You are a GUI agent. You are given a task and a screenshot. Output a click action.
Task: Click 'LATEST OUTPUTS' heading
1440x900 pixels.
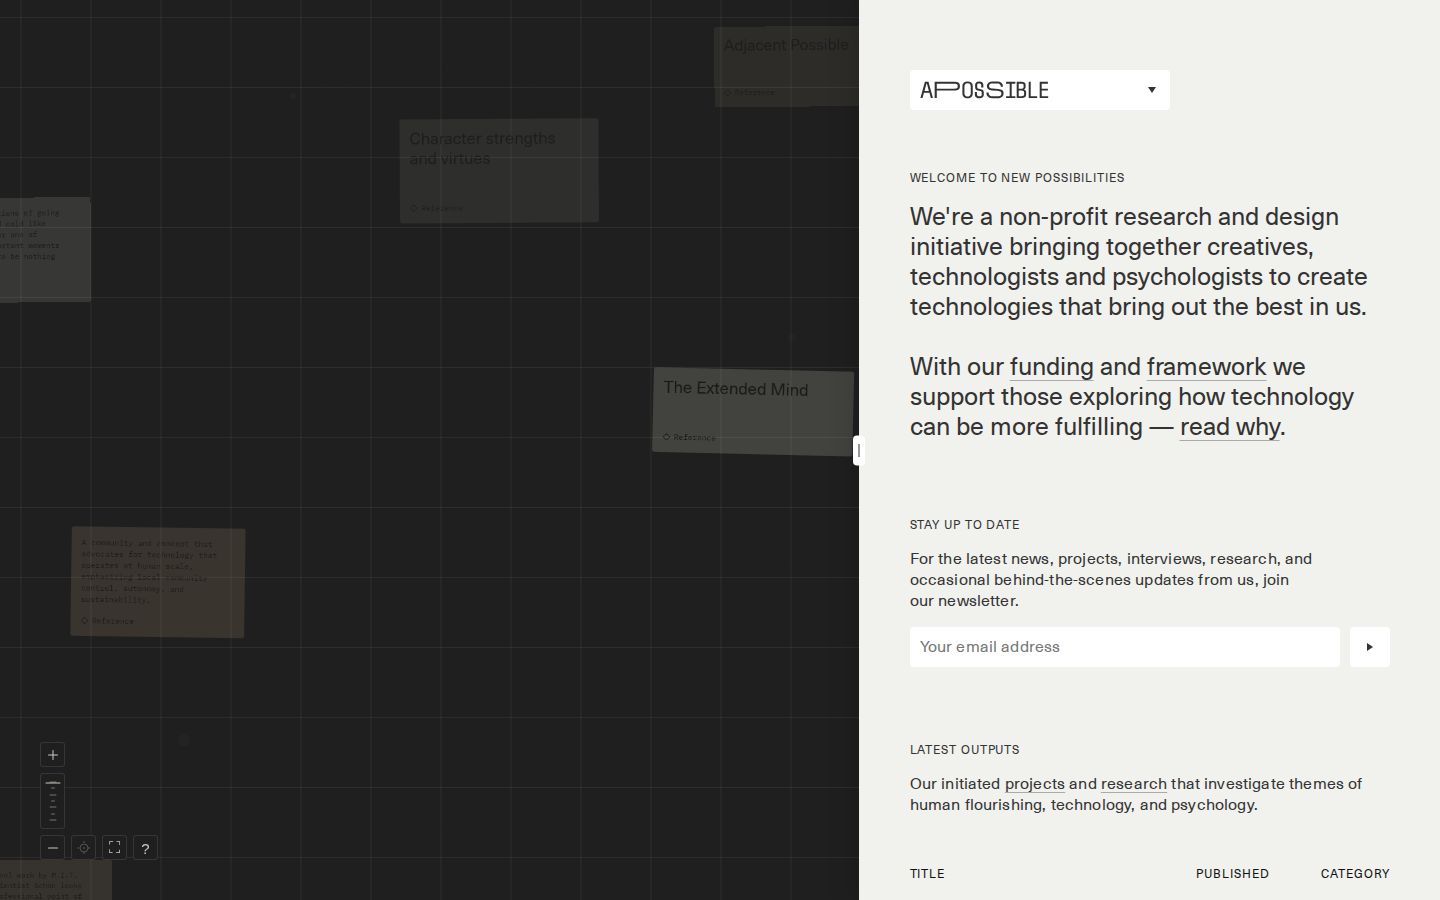965,750
